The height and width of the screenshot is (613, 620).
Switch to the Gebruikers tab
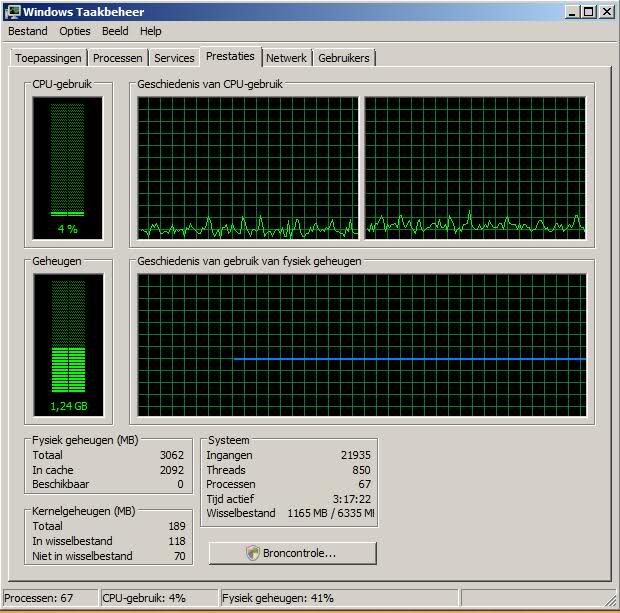(344, 58)
